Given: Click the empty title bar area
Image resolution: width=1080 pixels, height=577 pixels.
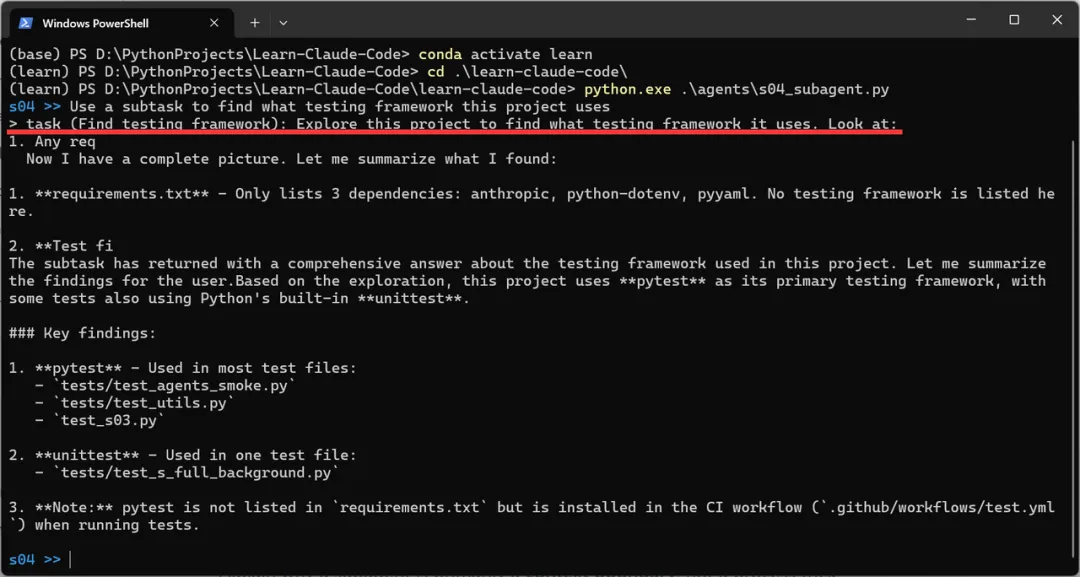Looking at the screenshot, I should (620, 20).
